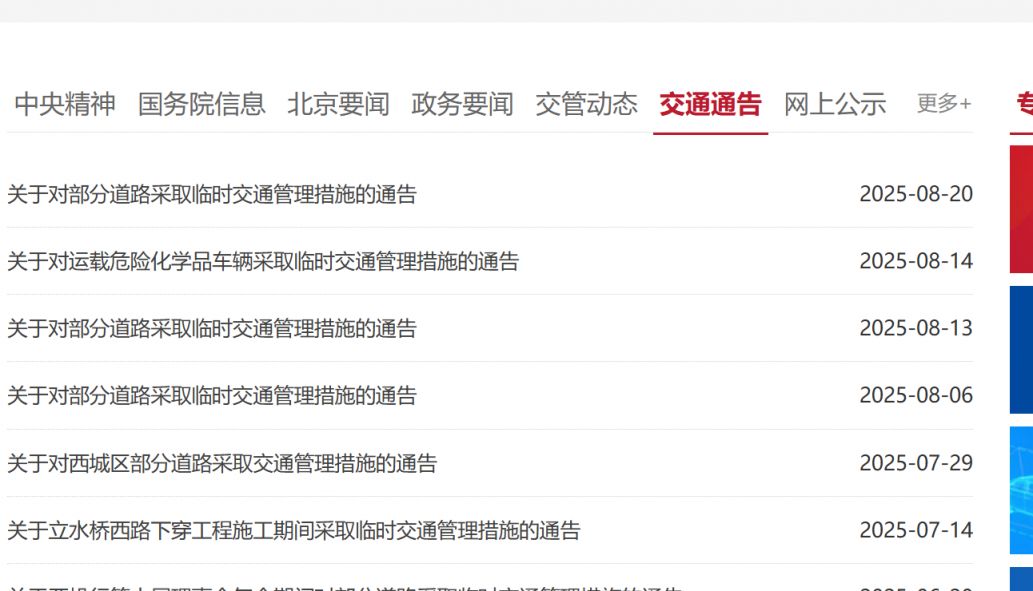This screenshot has width=1033, height=591.
Task: Switch to the 中央精神 tab
Action: [x=65, y=104]
